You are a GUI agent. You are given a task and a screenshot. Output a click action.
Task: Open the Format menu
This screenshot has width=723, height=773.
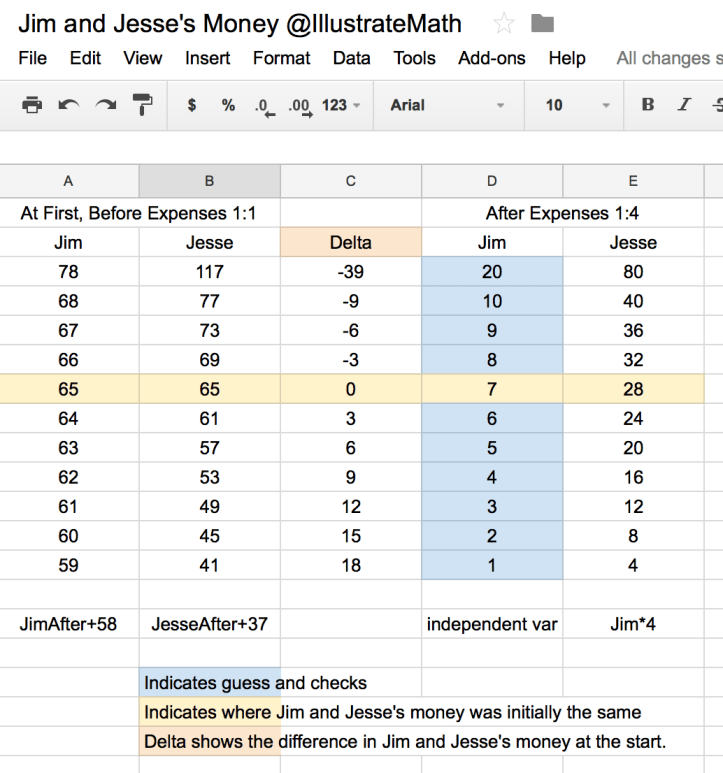(281, 58)
